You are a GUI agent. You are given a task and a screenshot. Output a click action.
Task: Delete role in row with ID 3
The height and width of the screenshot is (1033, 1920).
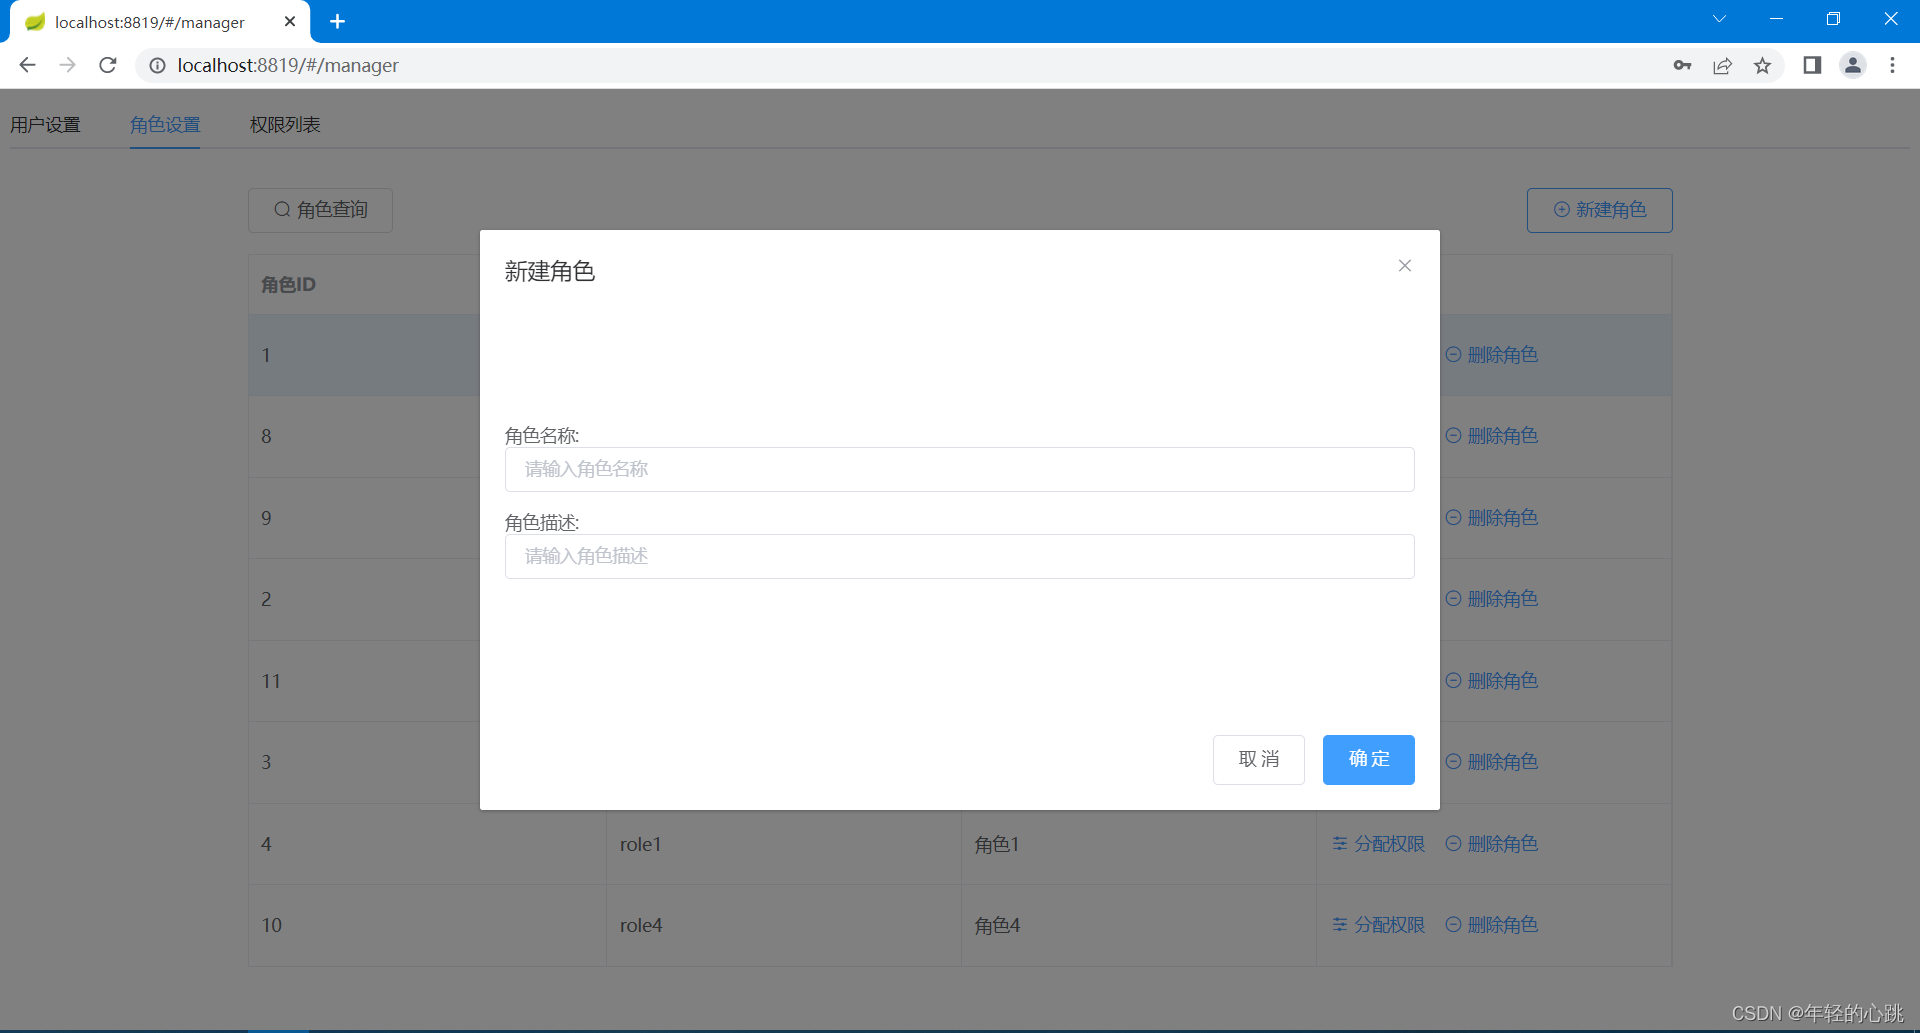pyautogui.click(x=1492, y=762)
